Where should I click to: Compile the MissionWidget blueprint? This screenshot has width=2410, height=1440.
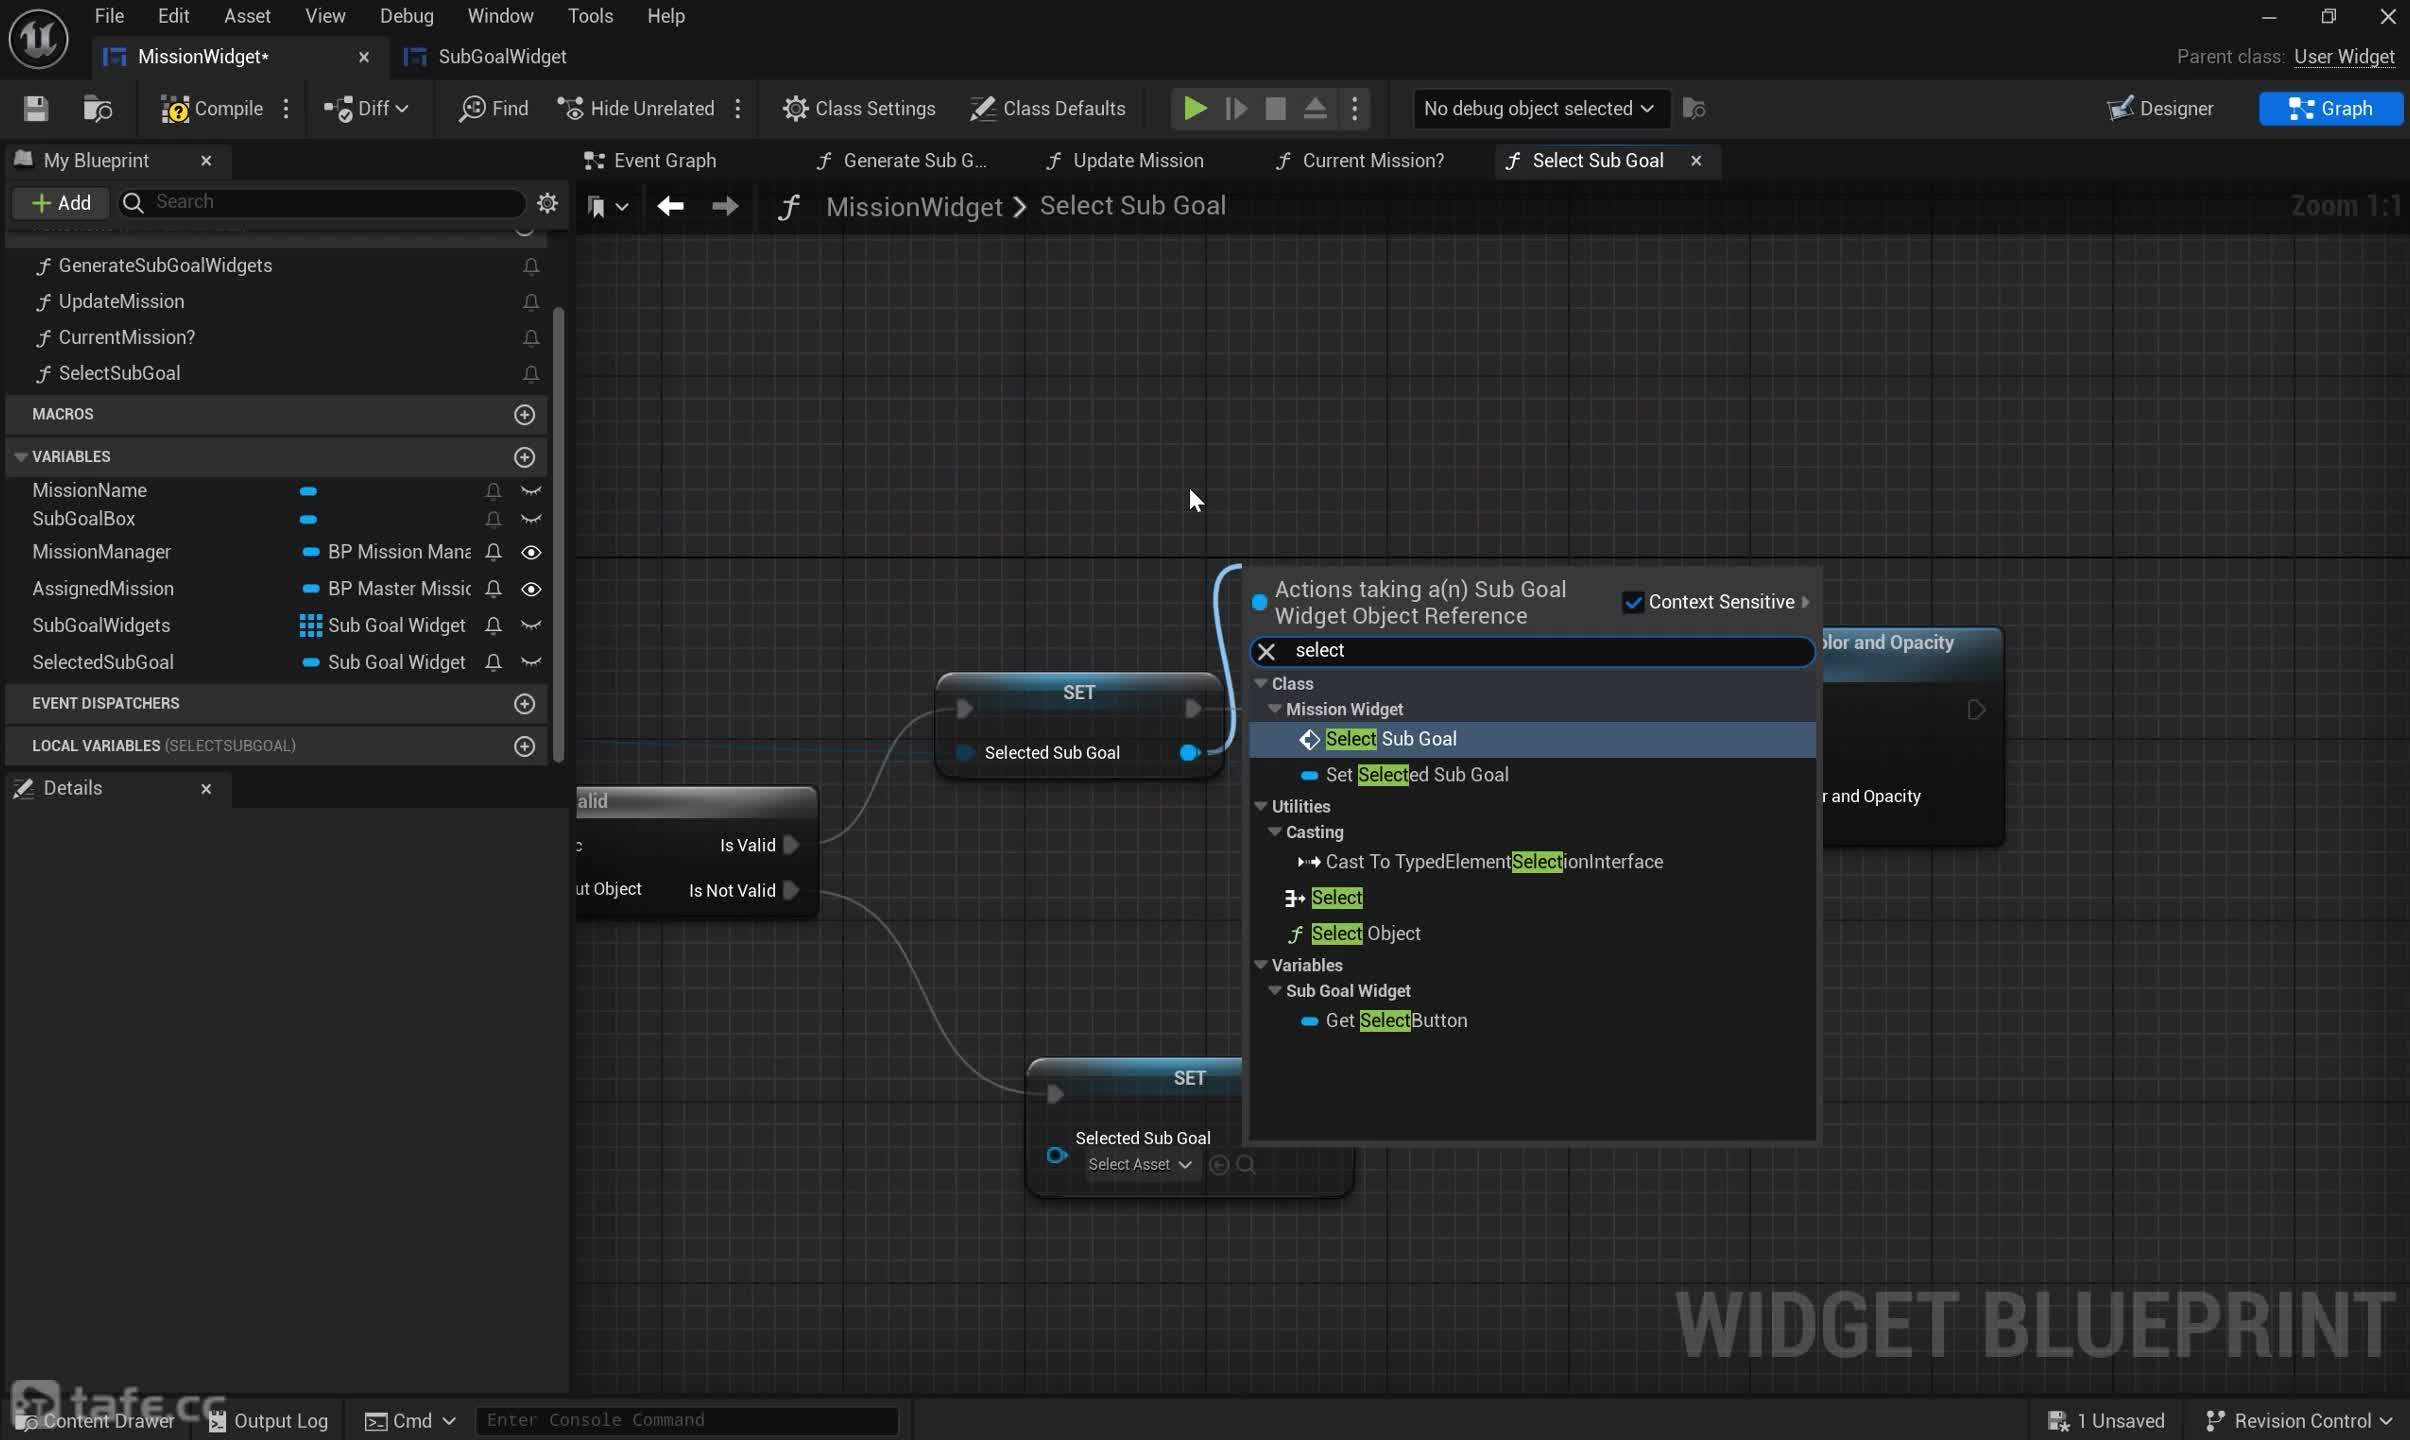coord(212,108)
